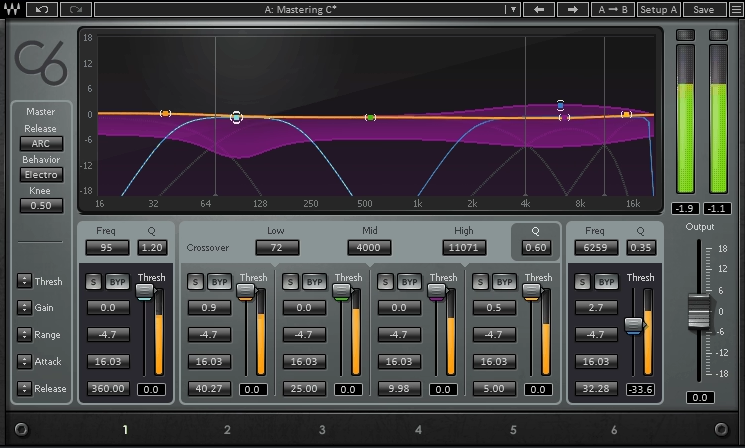Change the Master Release ARC mode
Screen dimensions: 745x448
tap(41, 143)
